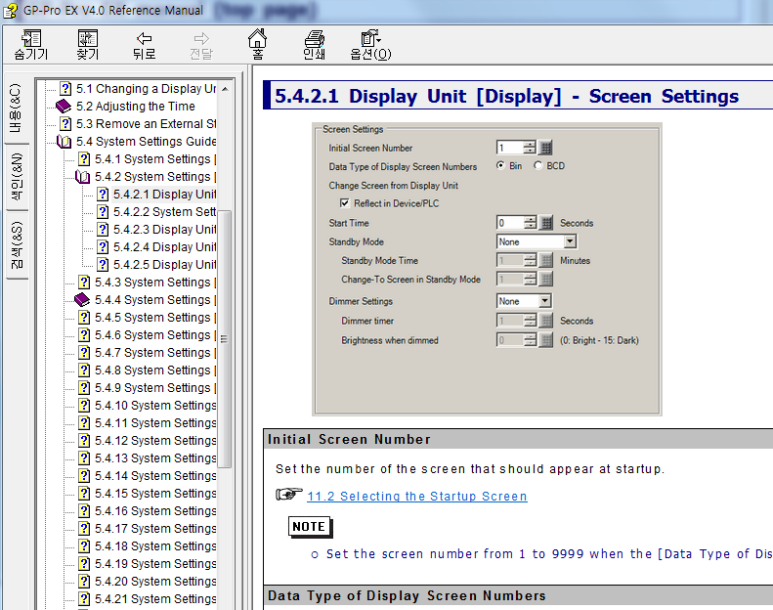The image size is (773, 610).
Task: Open keypad icon next to Start Time
Action: 546,223
